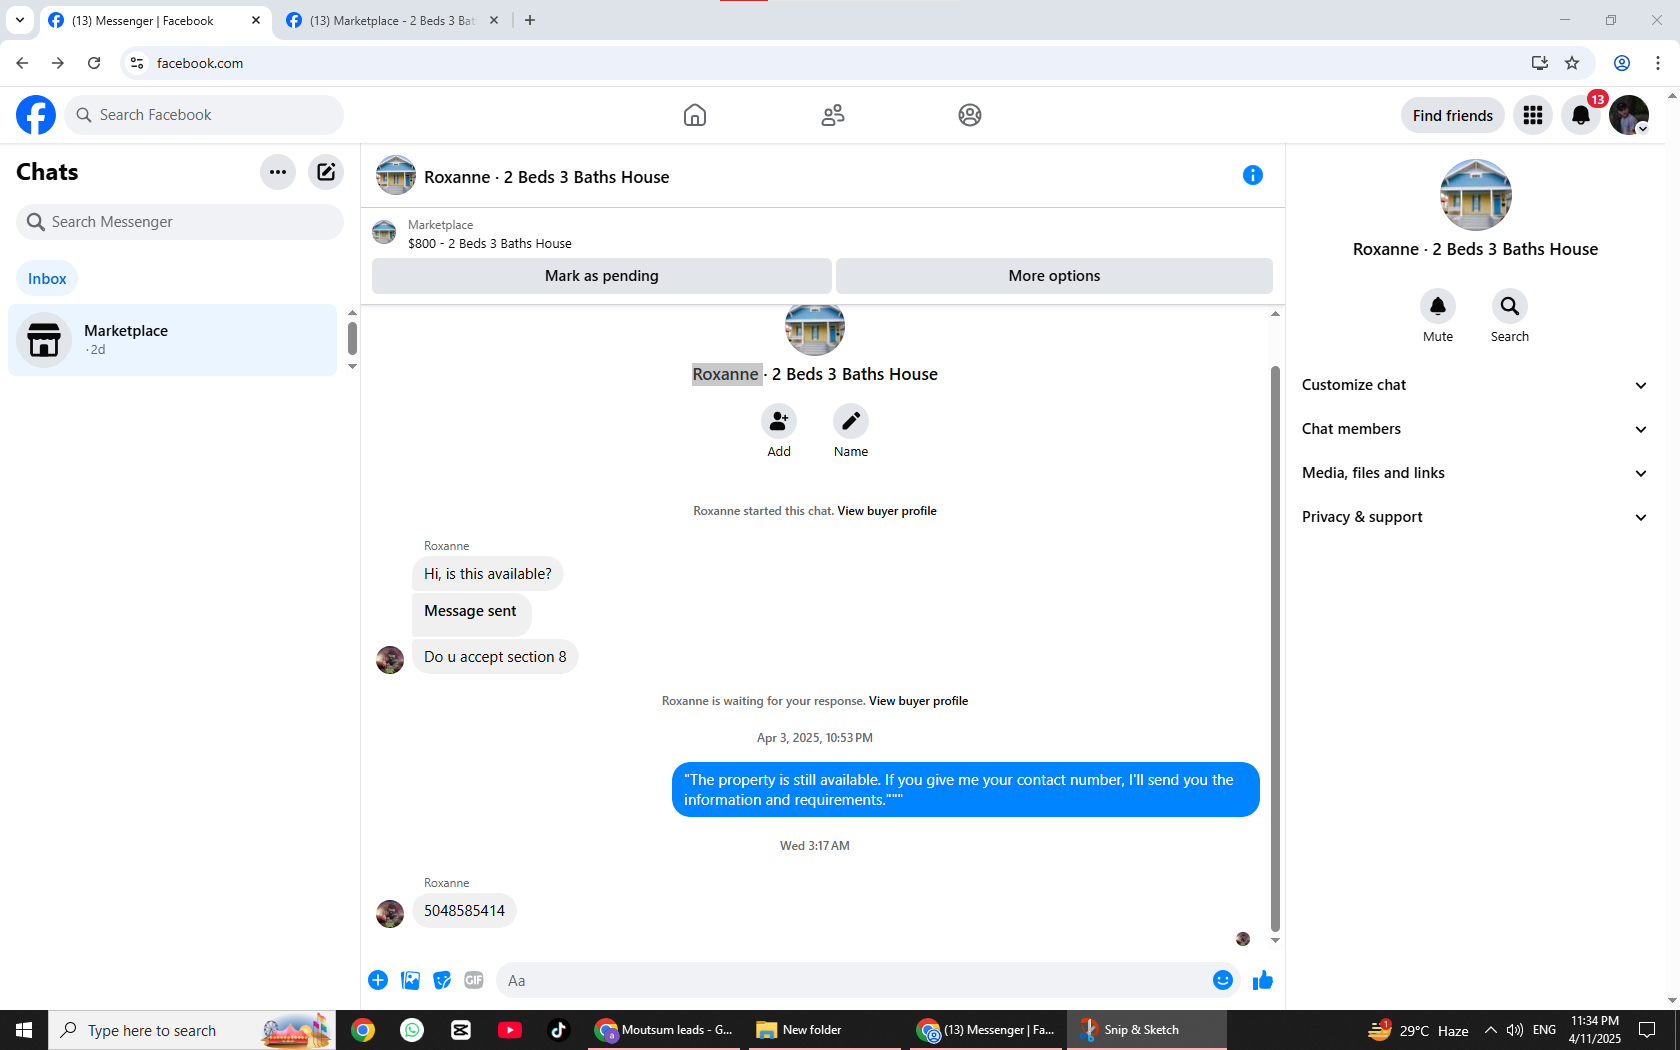Bookmark this page with star icon

click(x=1572, y=63)
